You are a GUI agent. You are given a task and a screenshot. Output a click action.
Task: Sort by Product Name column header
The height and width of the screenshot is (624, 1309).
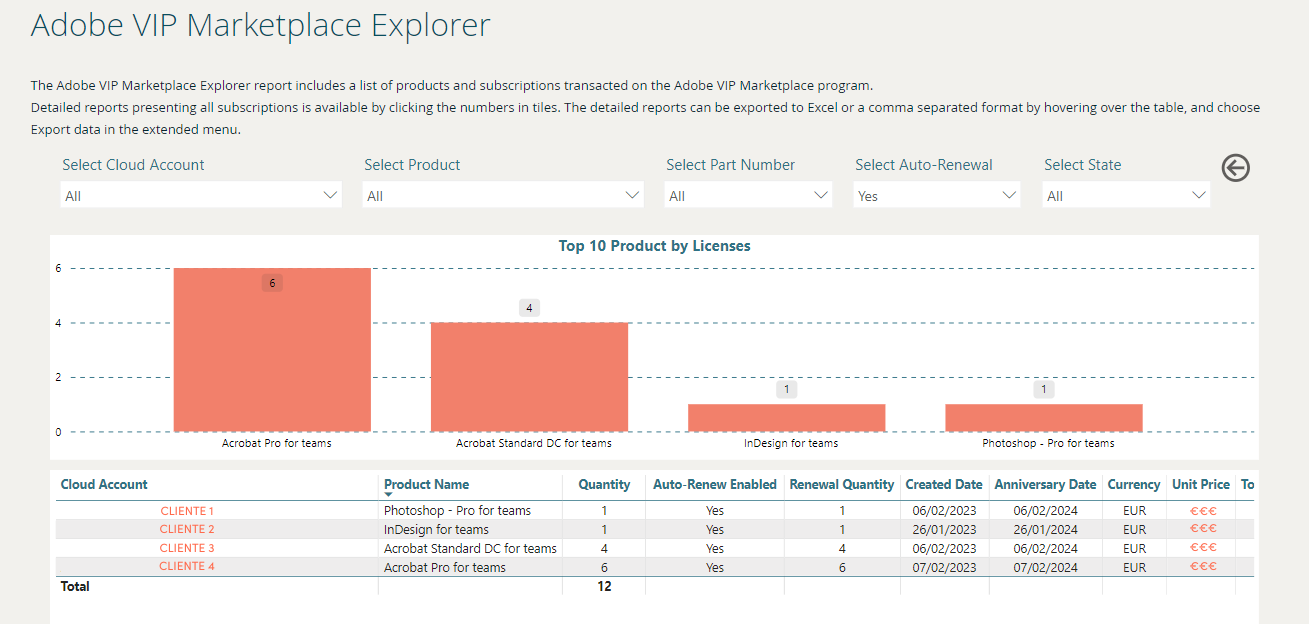point(426,484)
